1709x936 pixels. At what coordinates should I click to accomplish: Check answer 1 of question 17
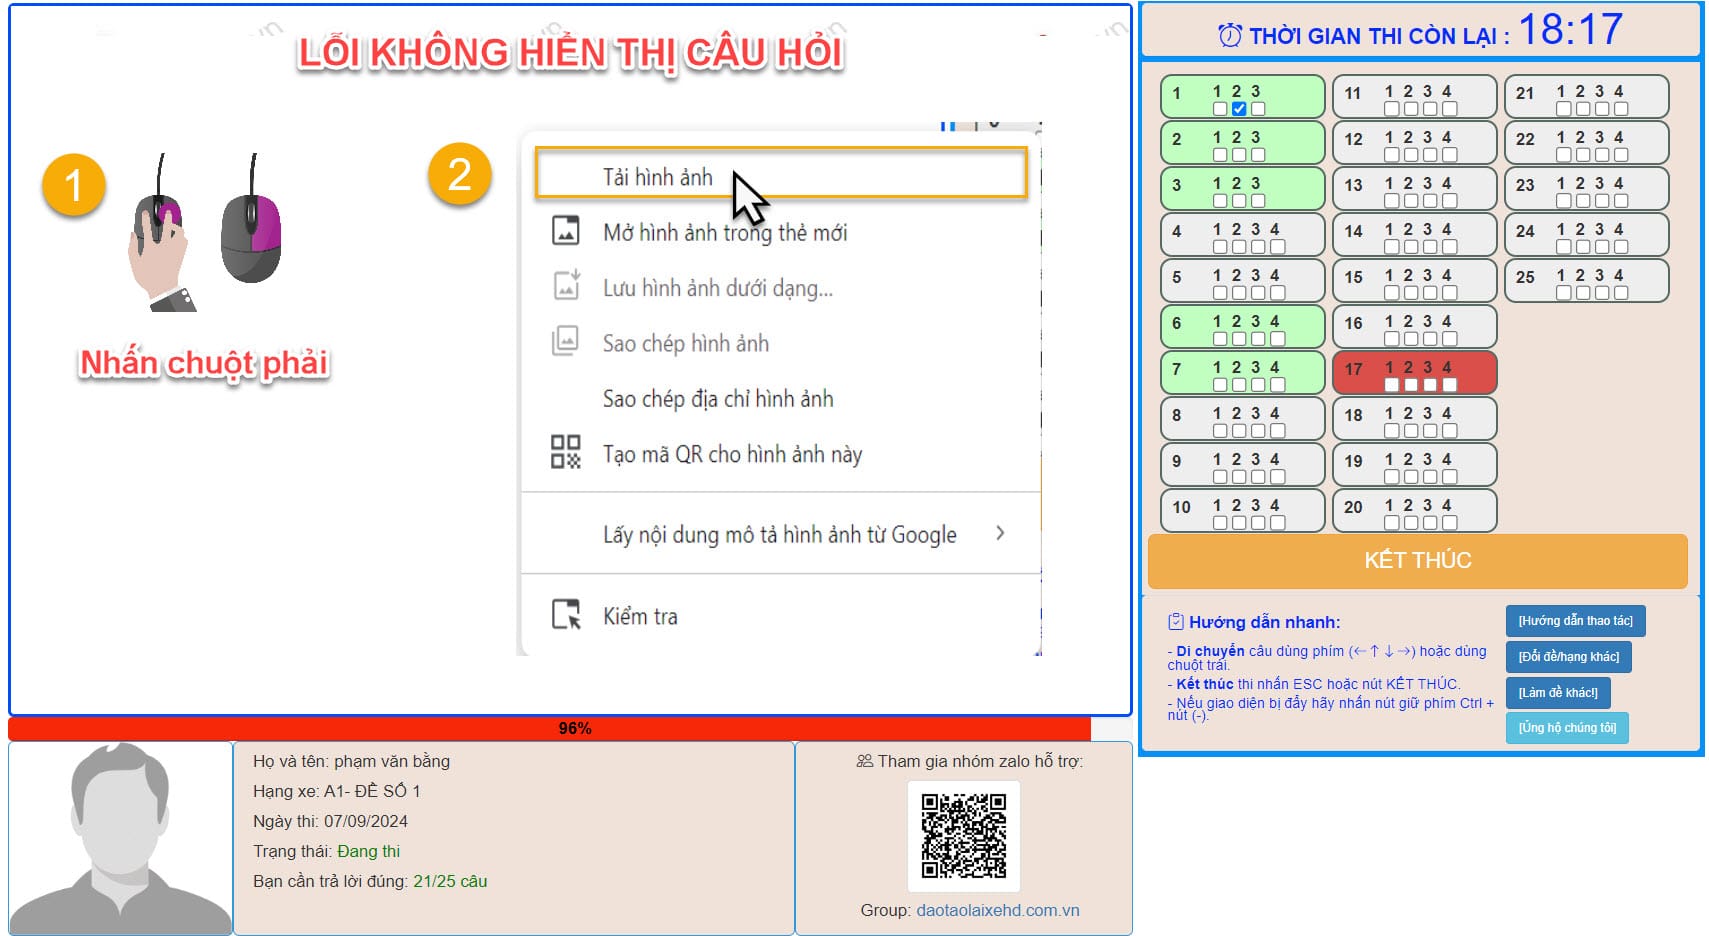coord(1391,385)
